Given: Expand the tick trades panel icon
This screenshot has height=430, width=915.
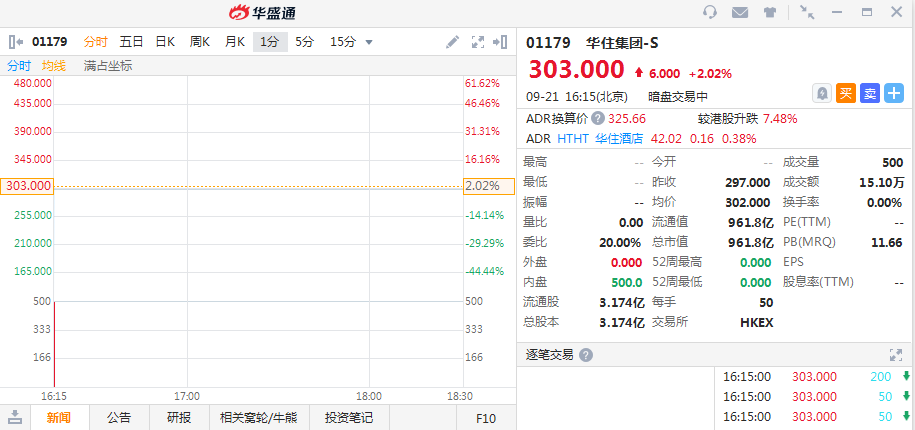Looking at the screenshot, I should pos(896,354).
